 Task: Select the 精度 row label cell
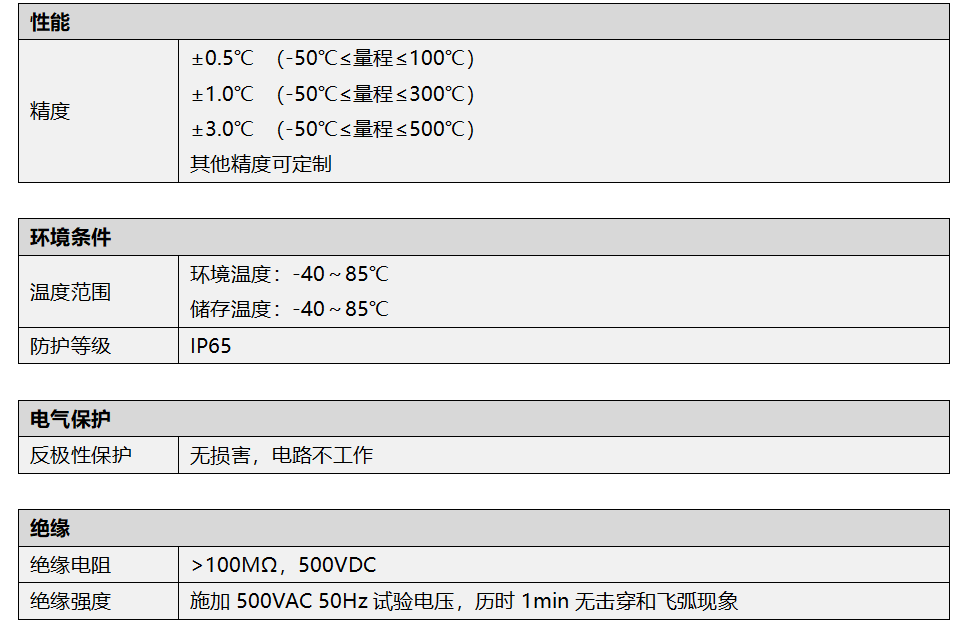click(x=50, y=111)
